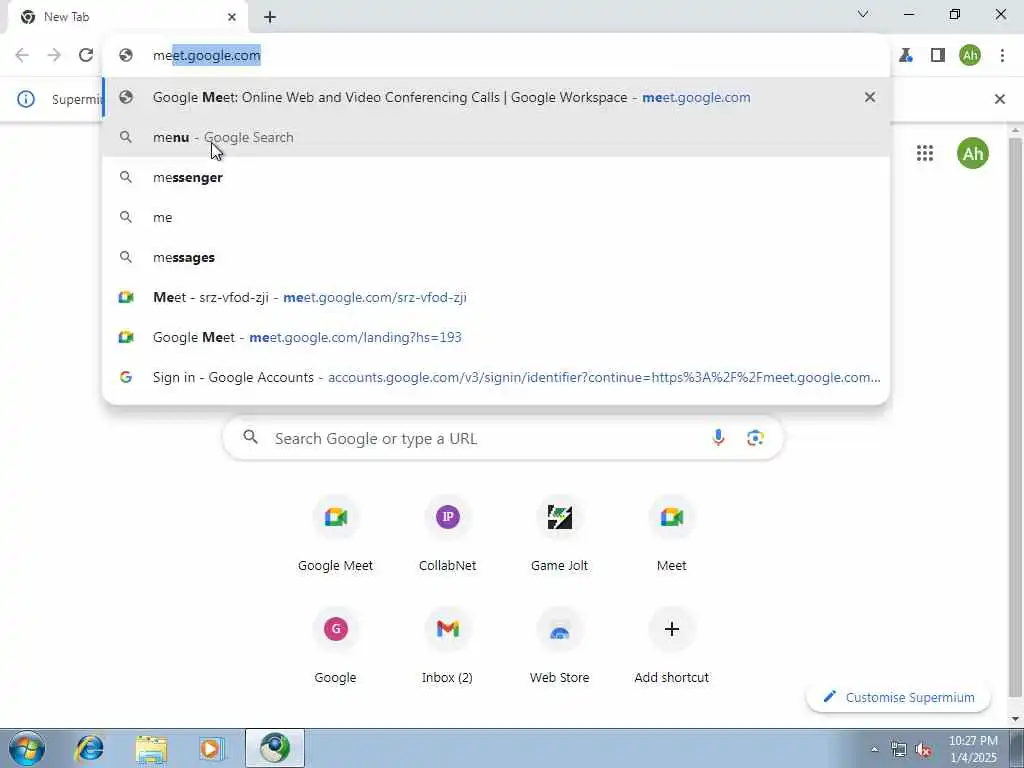This screenshot has width=1024, height=768.
Task: Choose the 'menu' Google Search suggestion
Action: pyautogui.click(x=496, y=137)
